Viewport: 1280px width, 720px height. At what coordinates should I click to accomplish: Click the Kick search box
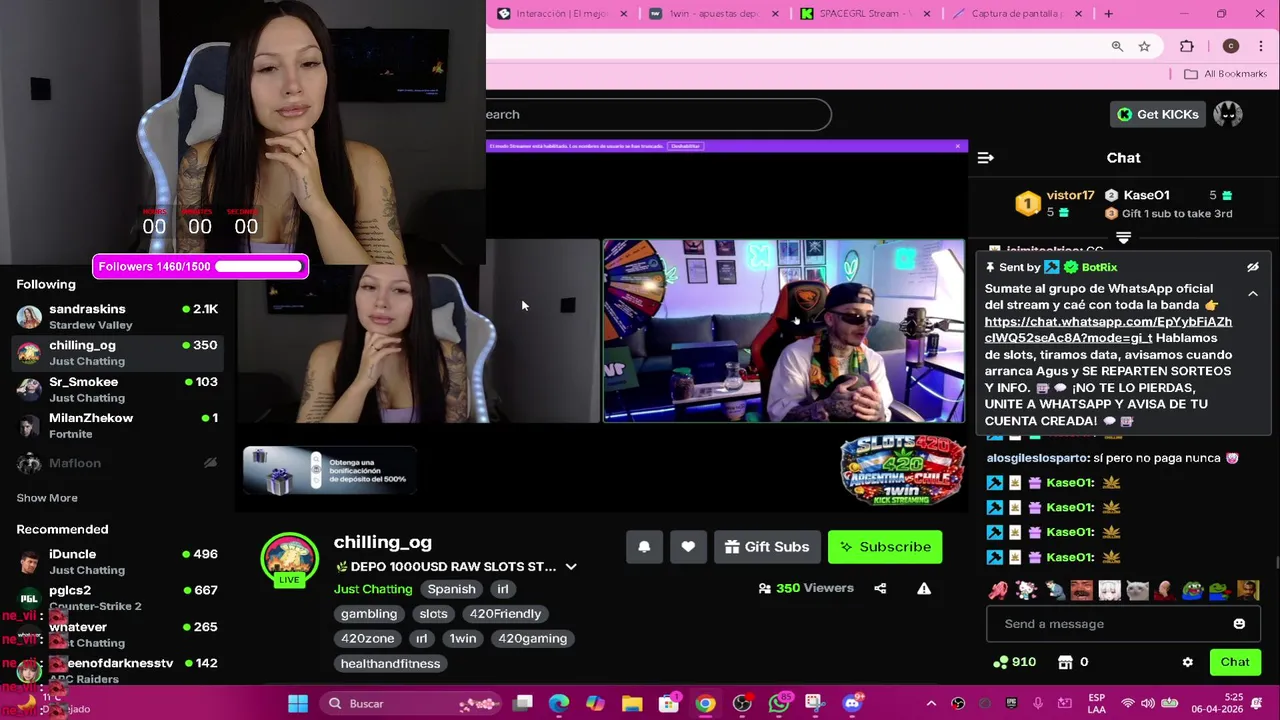point(658,114)
